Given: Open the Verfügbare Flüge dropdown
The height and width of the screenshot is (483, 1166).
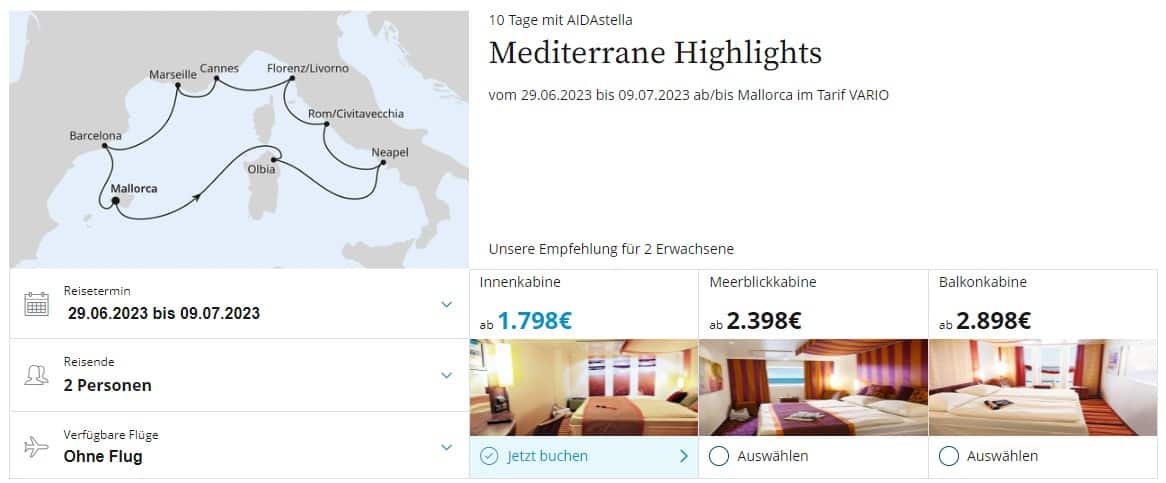Looking at the screenshot, I should pos(447,447).
